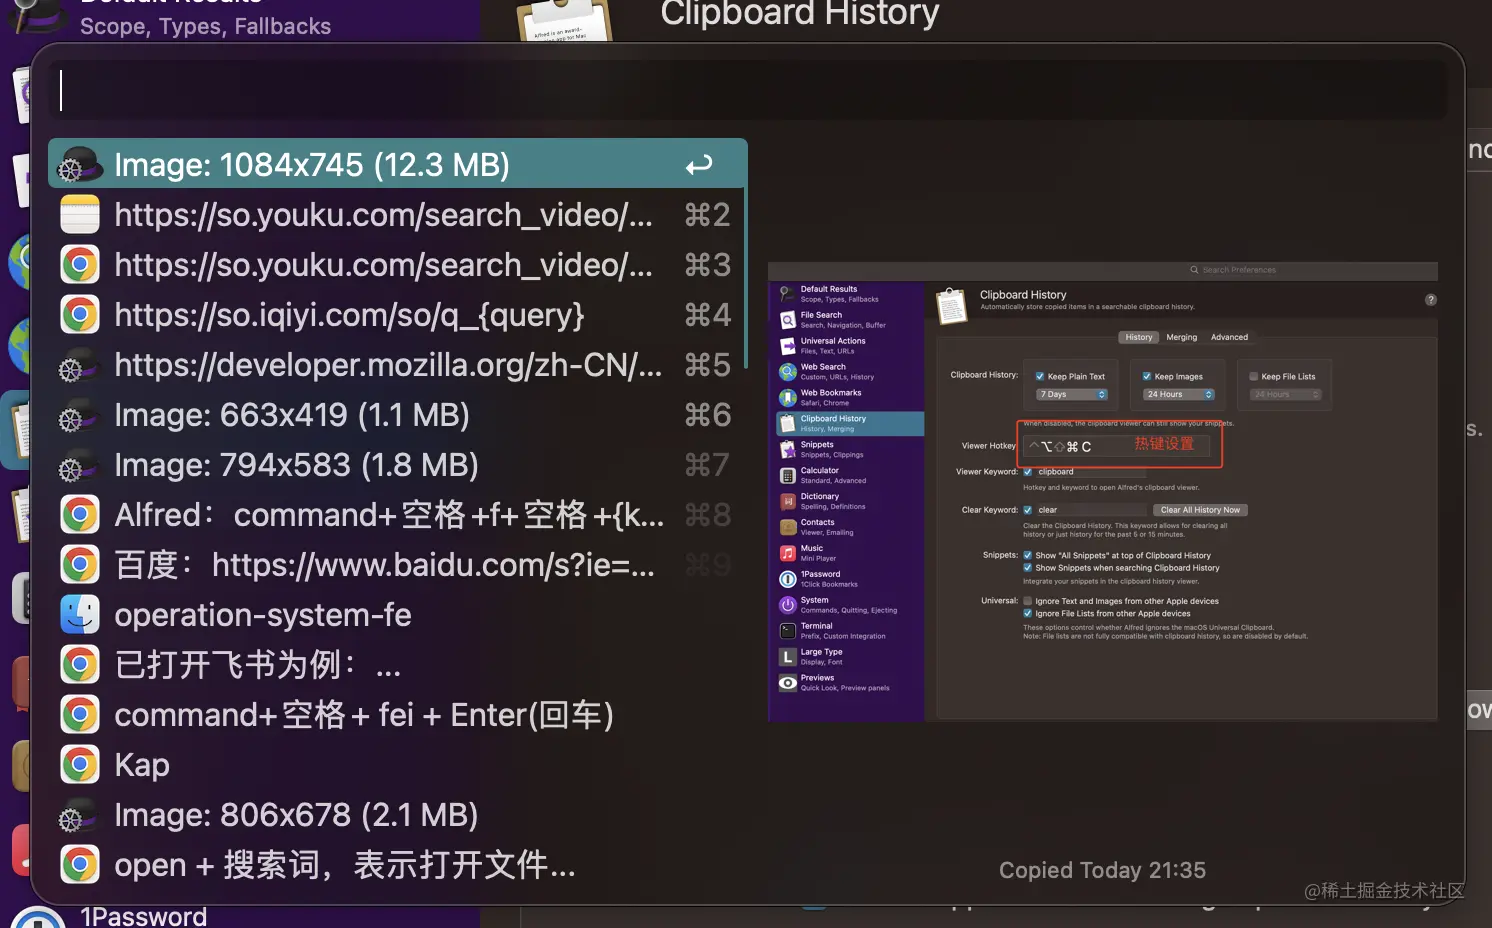
Task: Click the Chrome icon beside the iqiyi URL
Action: [x=80, y=315]
